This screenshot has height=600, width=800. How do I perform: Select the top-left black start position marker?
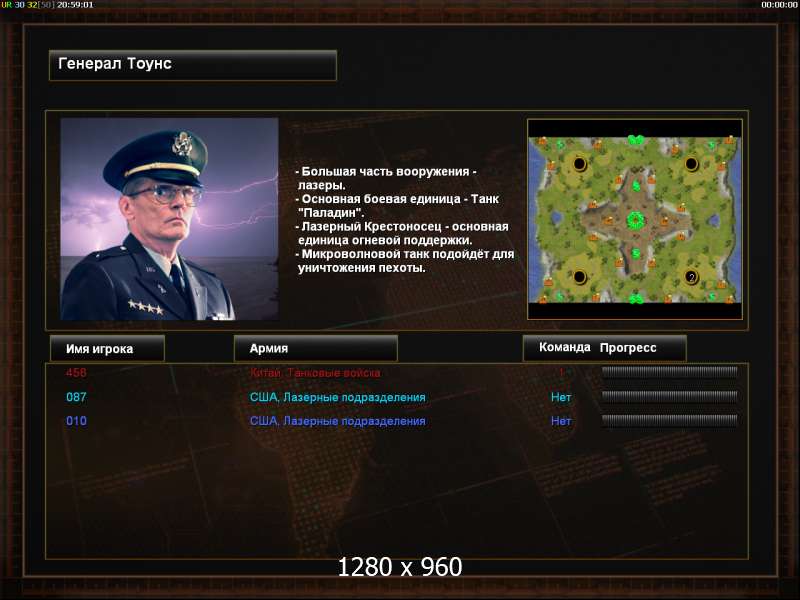579,164
